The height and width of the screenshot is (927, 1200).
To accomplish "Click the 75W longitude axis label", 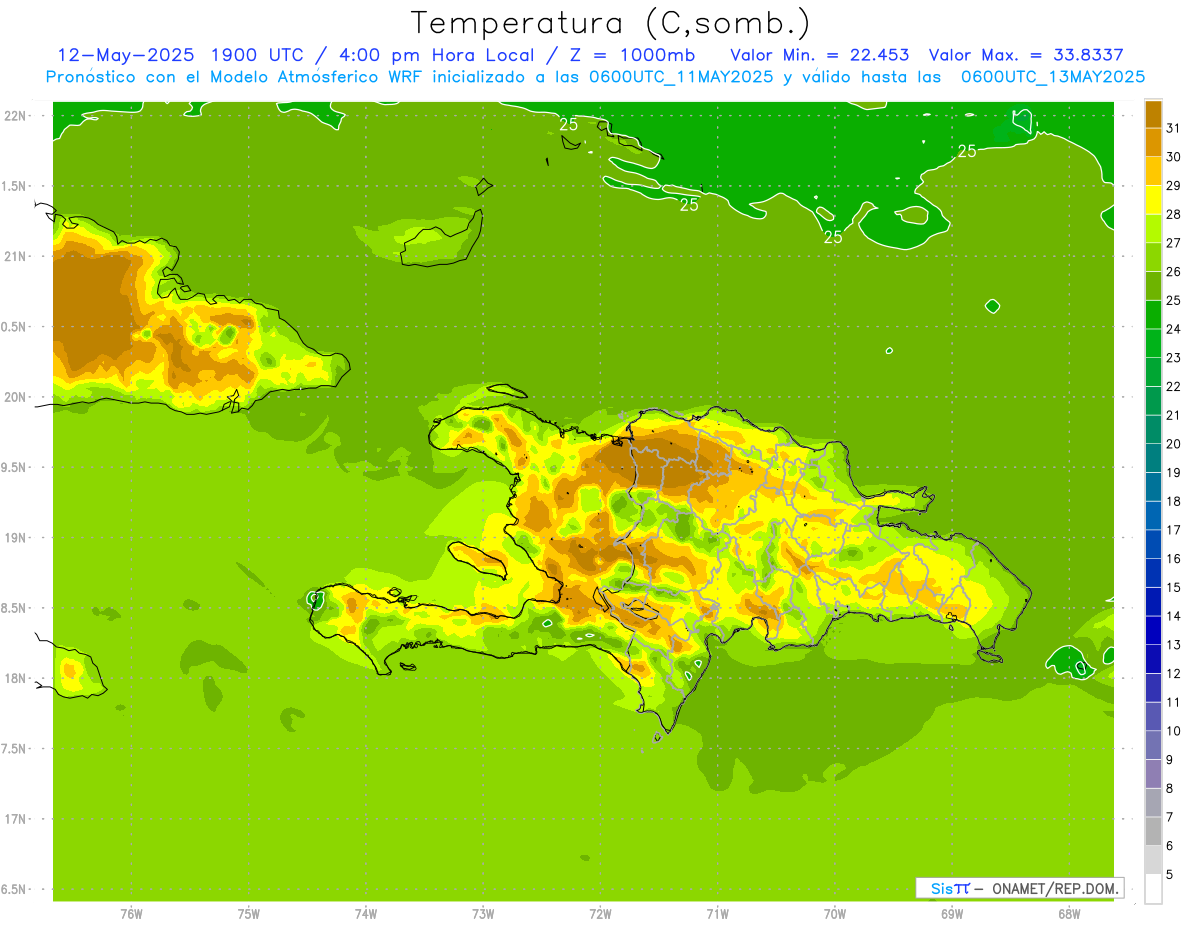I will [x=249, y=914].
